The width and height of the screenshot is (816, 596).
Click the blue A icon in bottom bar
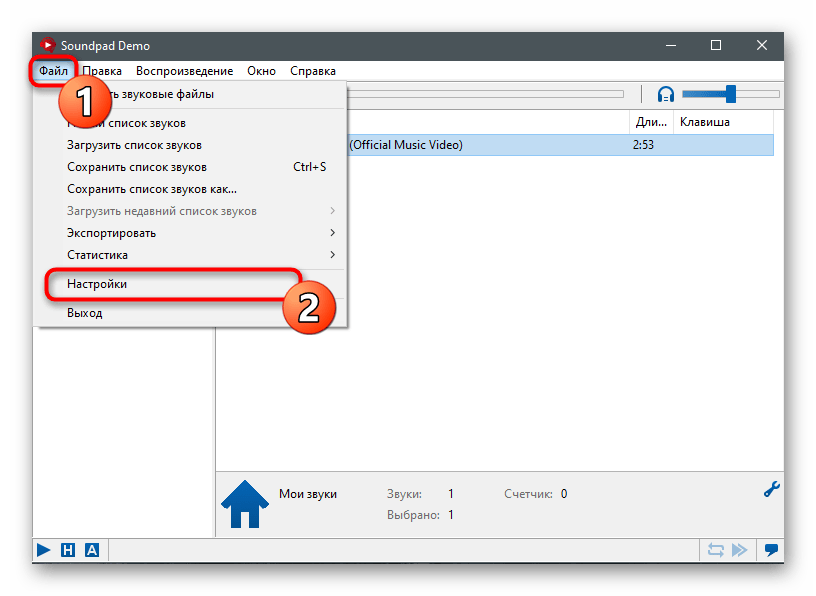pos(92,550)
